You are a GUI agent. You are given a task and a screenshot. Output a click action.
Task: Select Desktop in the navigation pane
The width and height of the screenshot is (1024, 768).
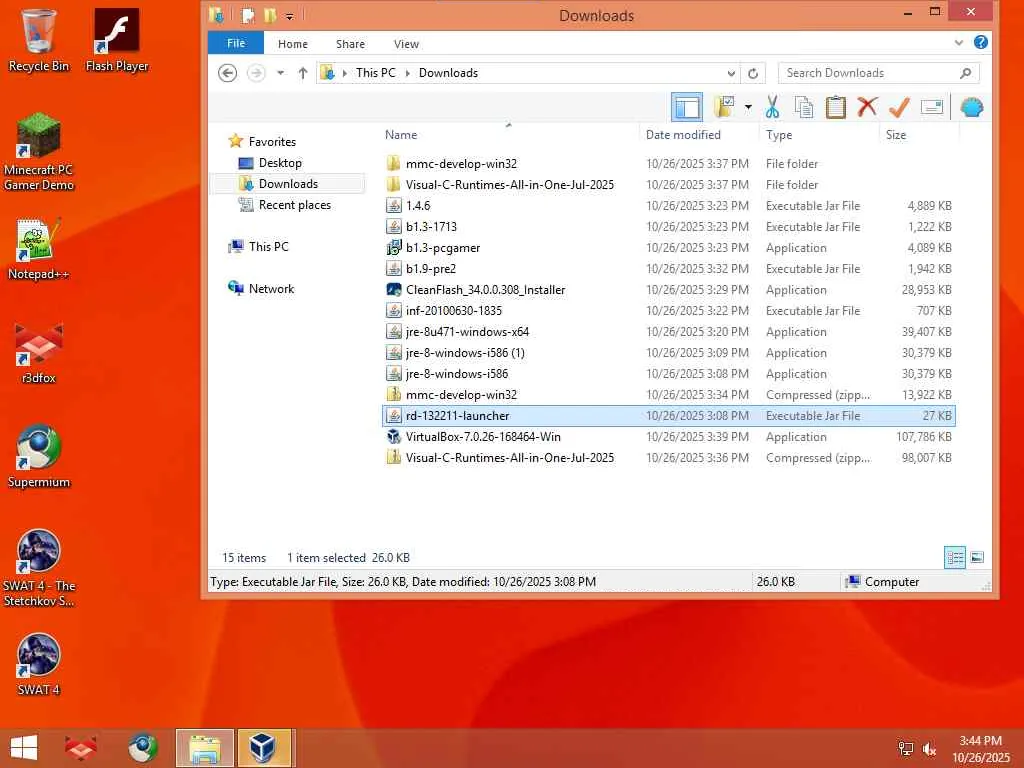(280, 163)
